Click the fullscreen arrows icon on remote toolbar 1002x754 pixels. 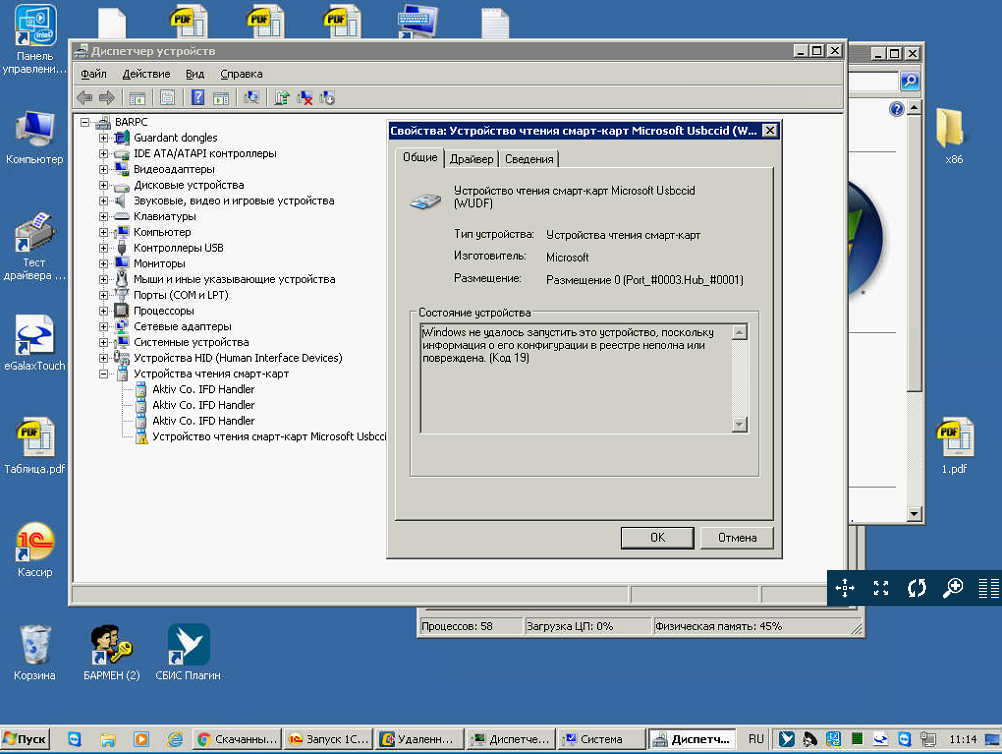point(881,588)
